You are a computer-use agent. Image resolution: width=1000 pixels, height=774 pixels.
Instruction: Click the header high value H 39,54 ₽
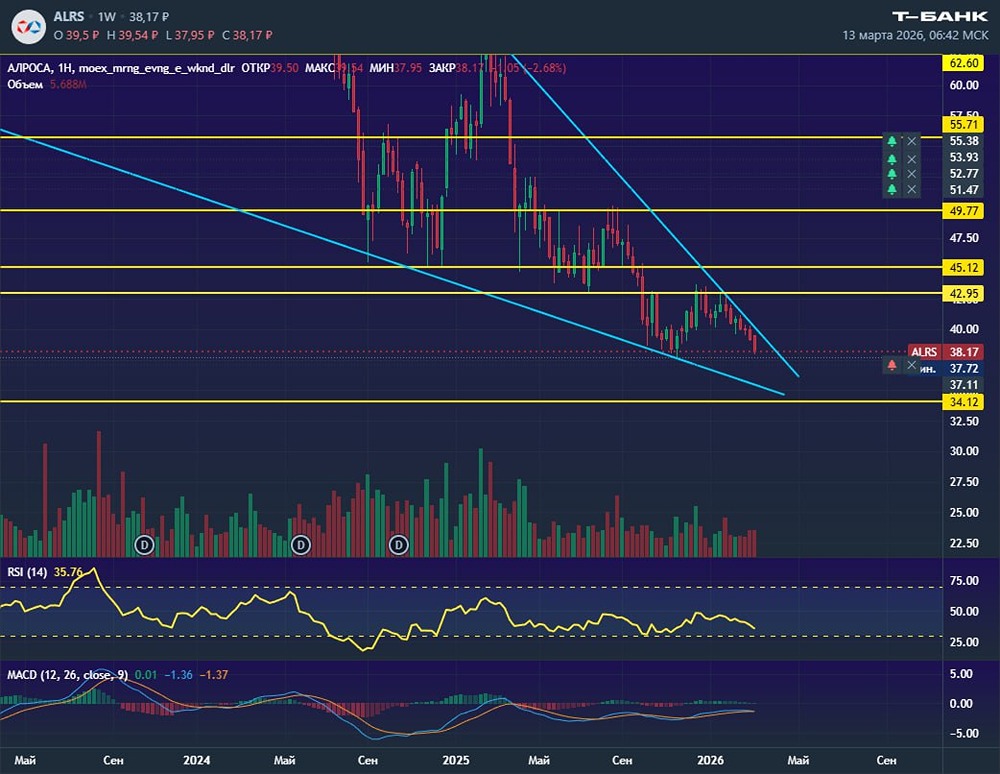(132, 35)
